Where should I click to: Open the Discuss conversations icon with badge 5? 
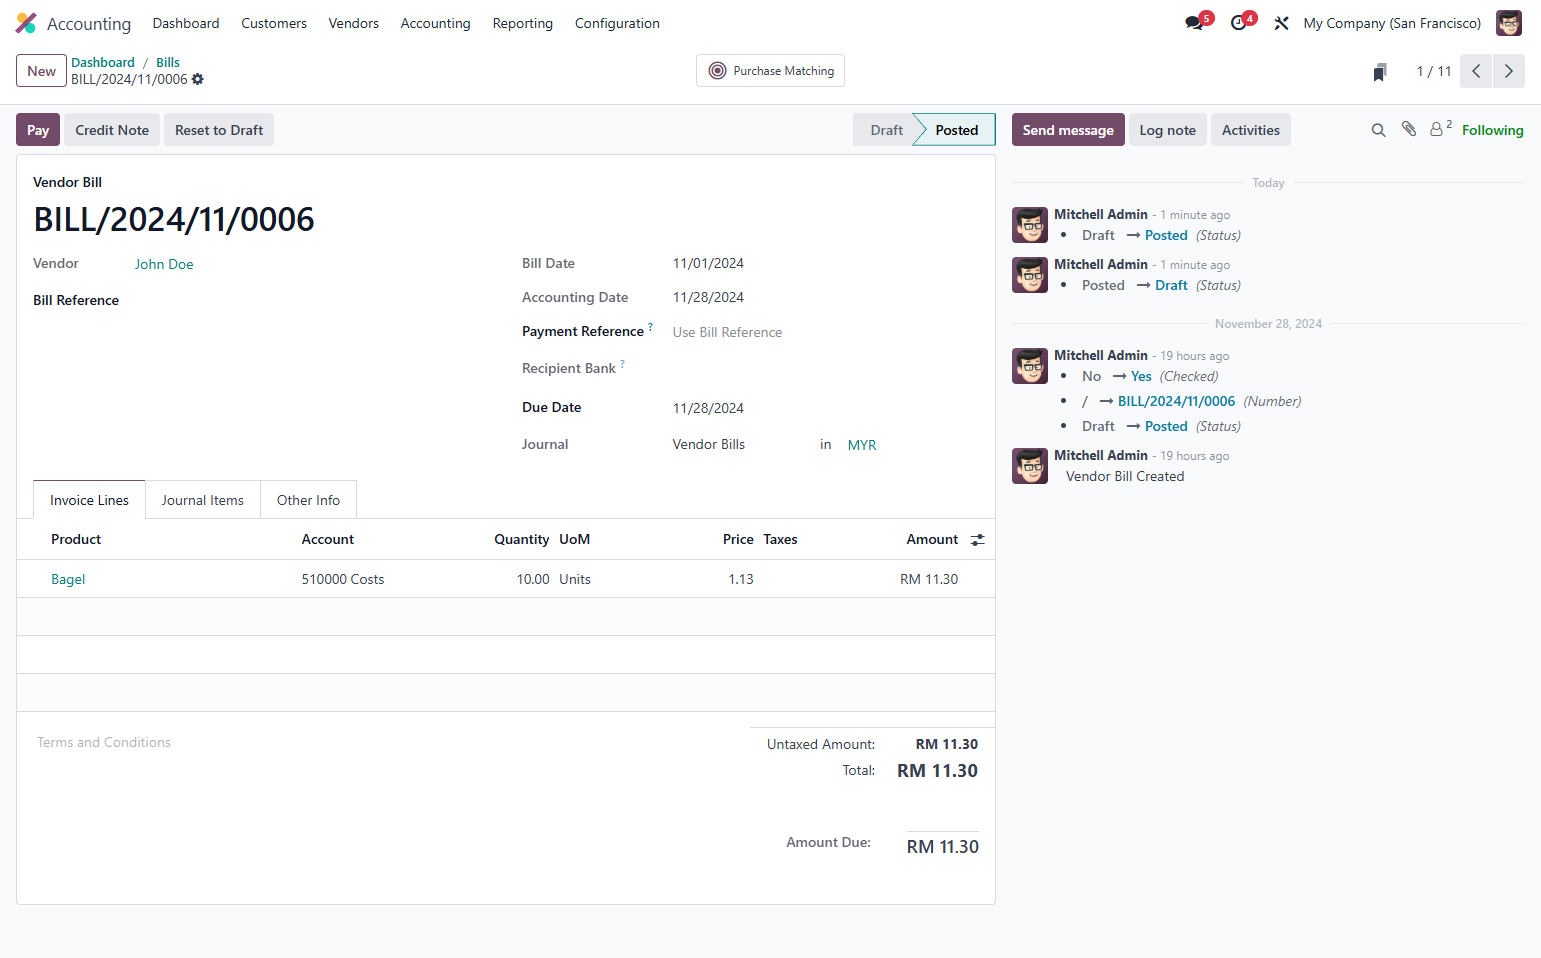point(1195,23)
